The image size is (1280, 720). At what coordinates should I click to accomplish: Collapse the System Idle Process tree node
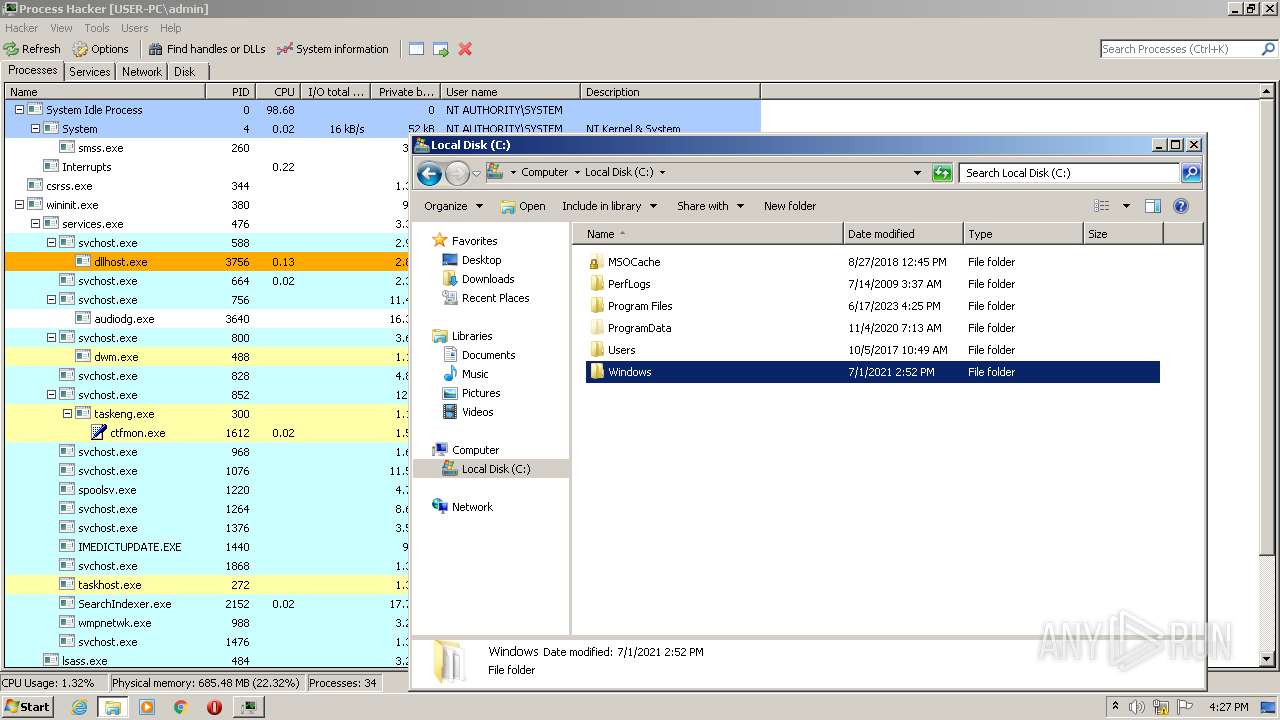coord(19,110)
